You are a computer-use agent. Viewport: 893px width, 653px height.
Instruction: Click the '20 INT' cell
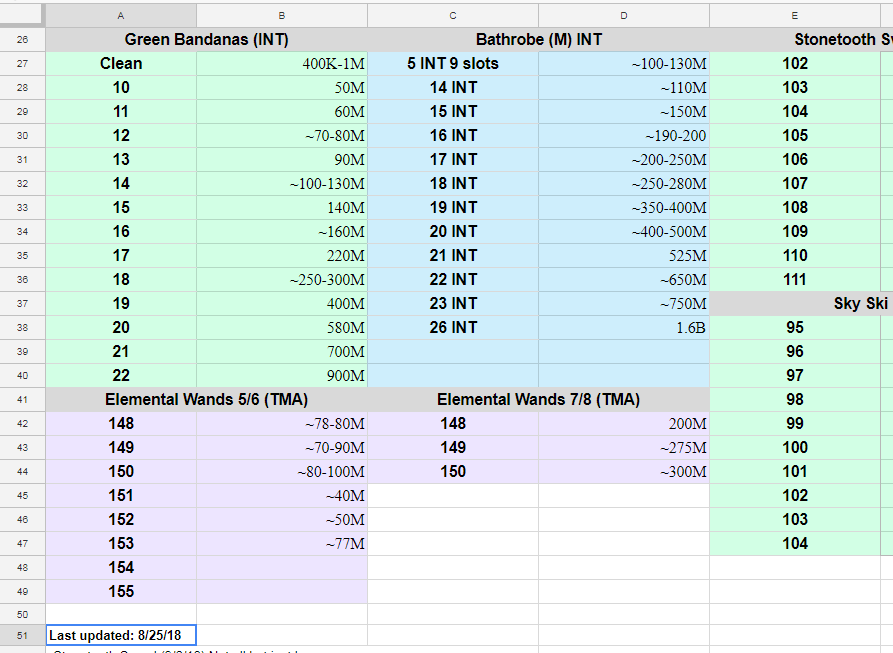(453, 232)
